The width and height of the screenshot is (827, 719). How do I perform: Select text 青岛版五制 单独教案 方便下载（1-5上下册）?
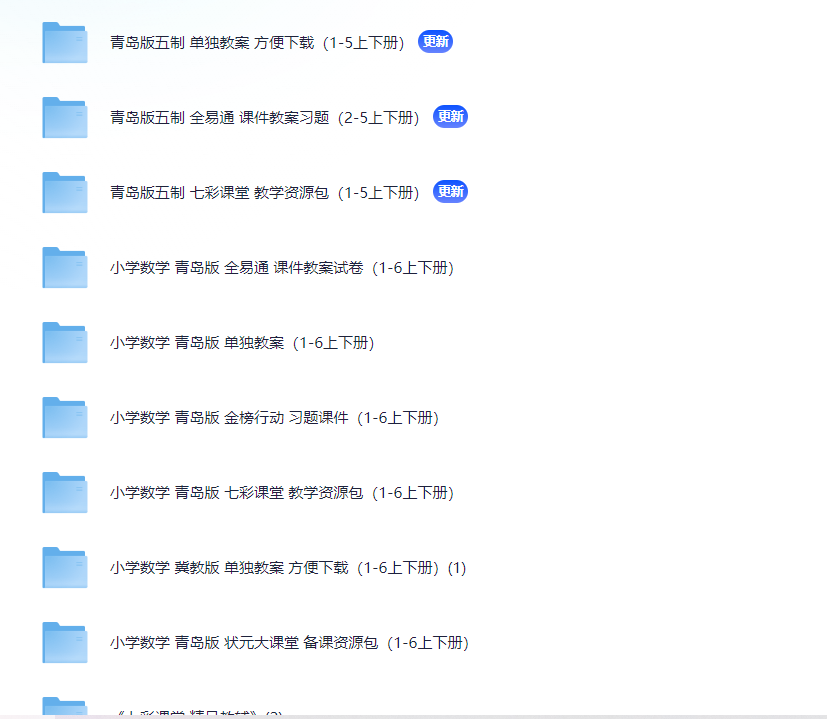coord(257,43)
